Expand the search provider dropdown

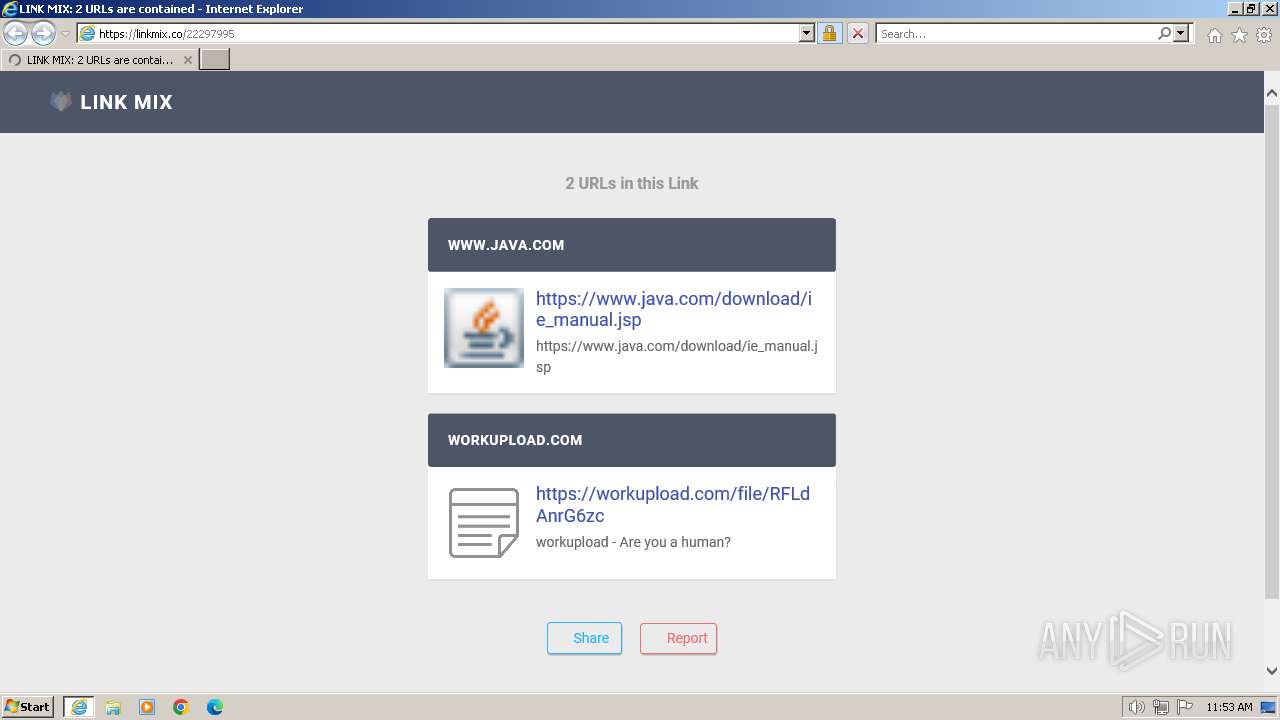pos(1181,34)
